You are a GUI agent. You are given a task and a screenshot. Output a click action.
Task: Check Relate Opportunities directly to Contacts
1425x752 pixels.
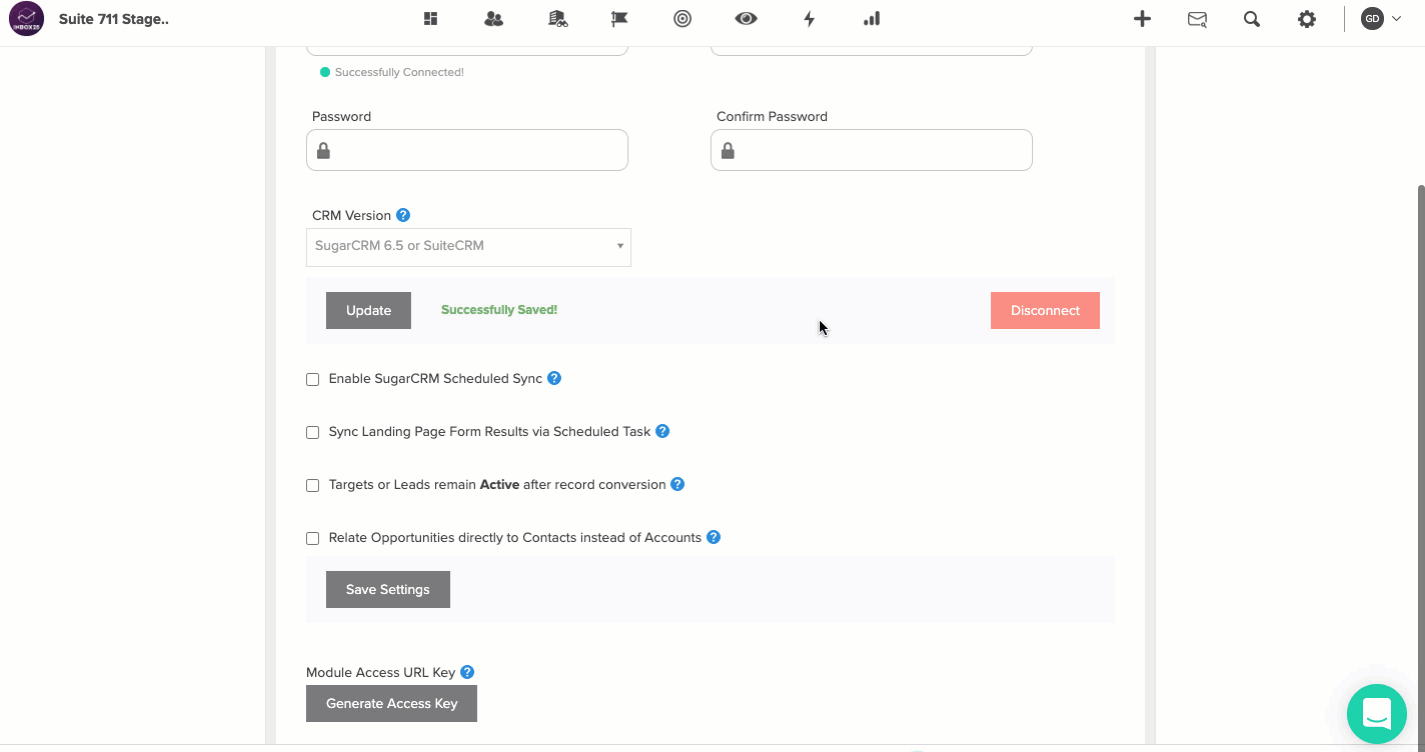313,538
